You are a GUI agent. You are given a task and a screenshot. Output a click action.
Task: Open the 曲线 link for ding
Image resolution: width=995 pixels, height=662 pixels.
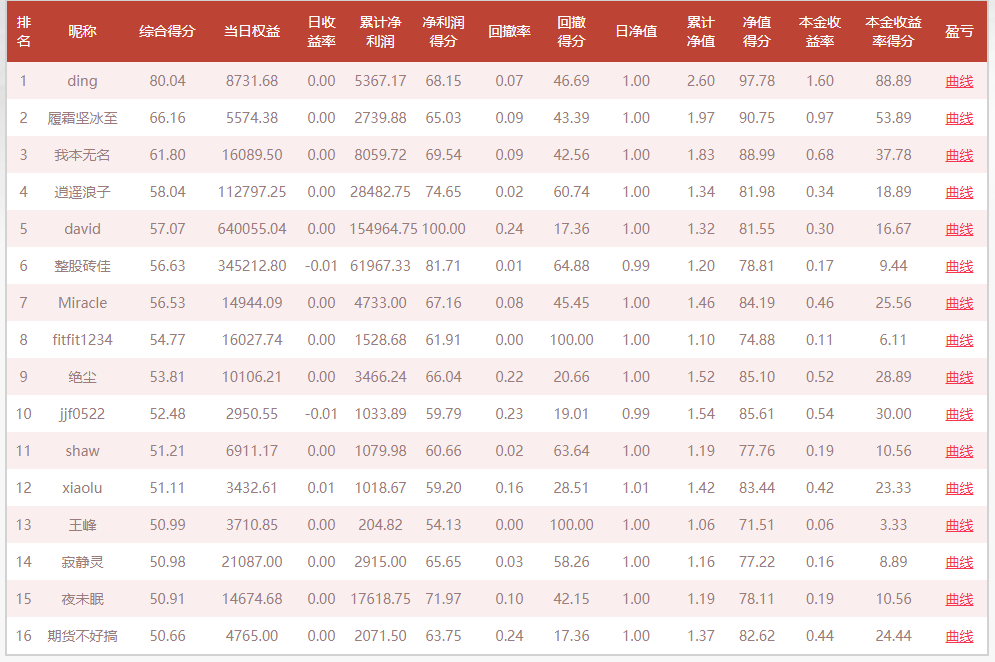coord(959,81)
